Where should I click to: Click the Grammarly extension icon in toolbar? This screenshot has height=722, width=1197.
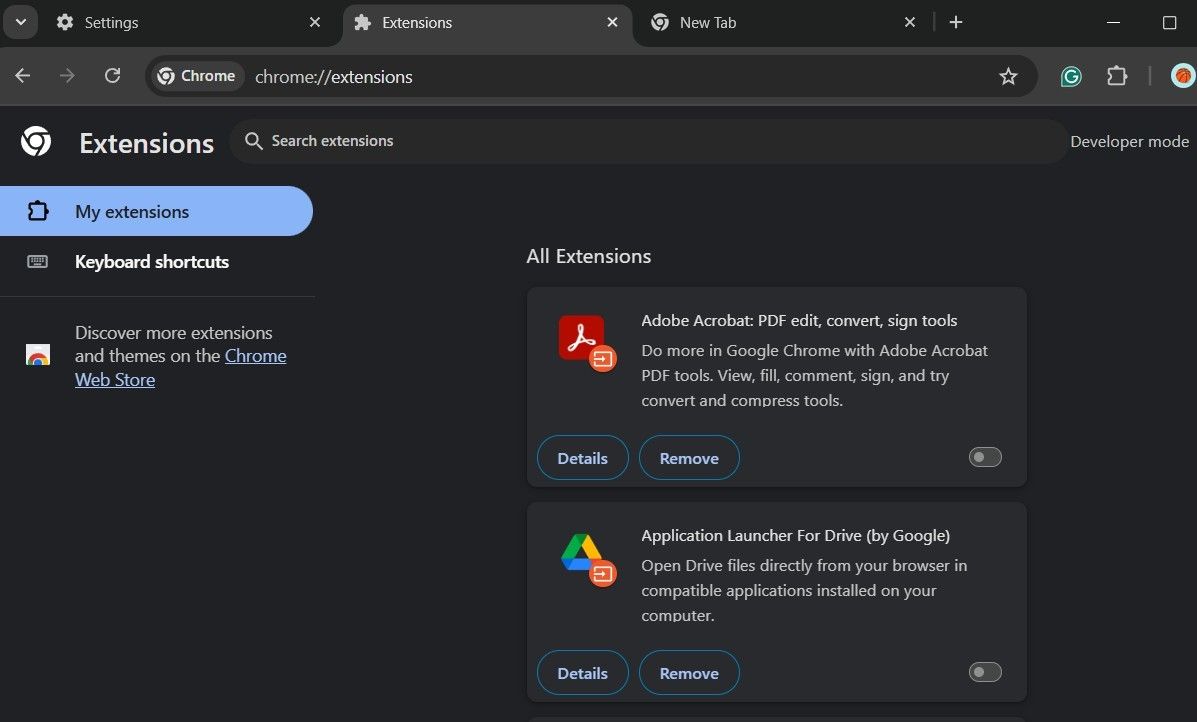coord(1071,77)
